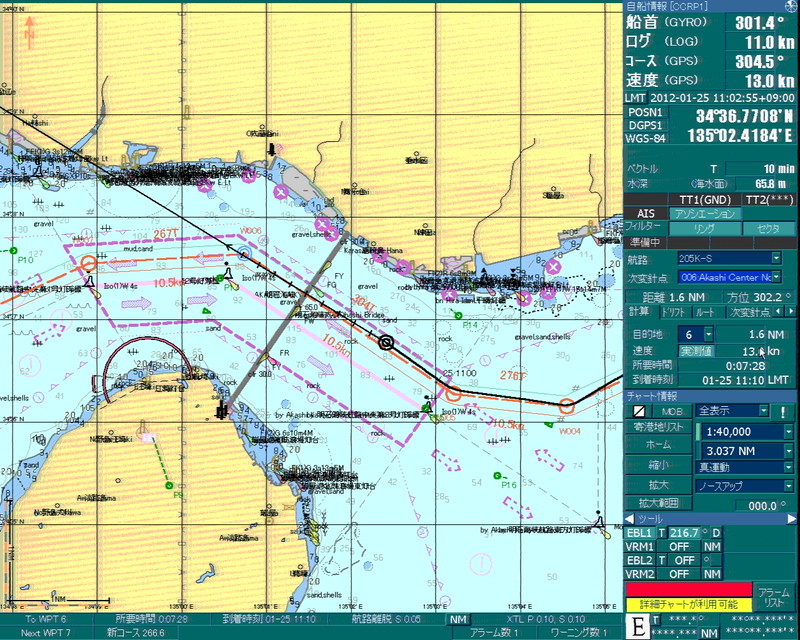This screenshot has width=800, height=640.
Task: Open the ノースアップ orientation dropdown
Action: pyautogui.click(x=788, y=485)
